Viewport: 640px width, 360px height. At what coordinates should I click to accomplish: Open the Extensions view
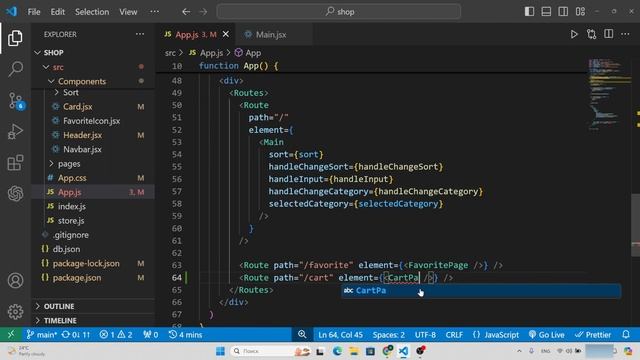tap(15, 162)
